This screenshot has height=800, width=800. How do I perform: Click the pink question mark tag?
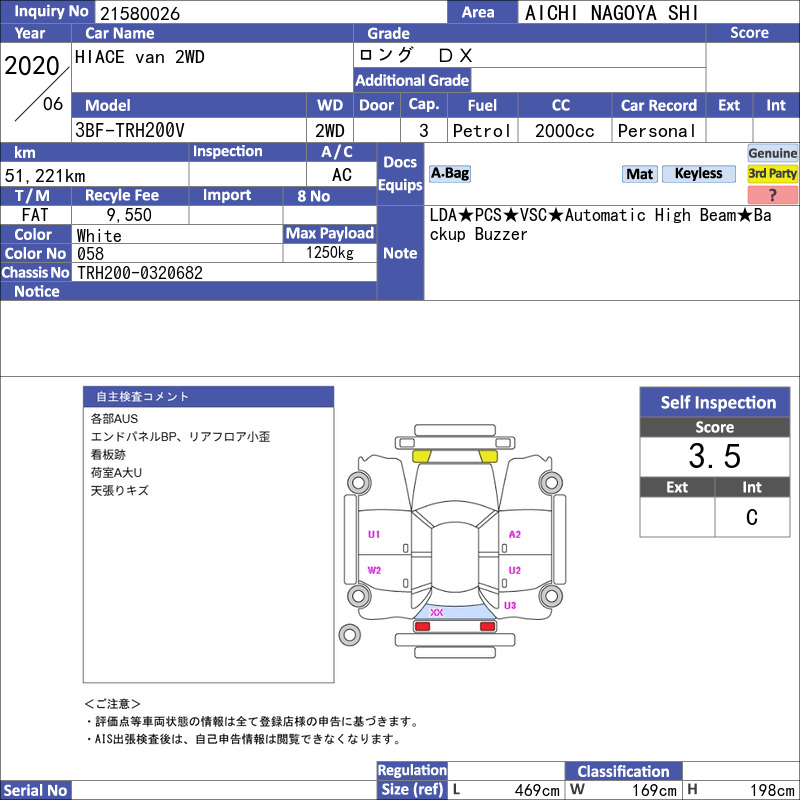pos(772,194)
